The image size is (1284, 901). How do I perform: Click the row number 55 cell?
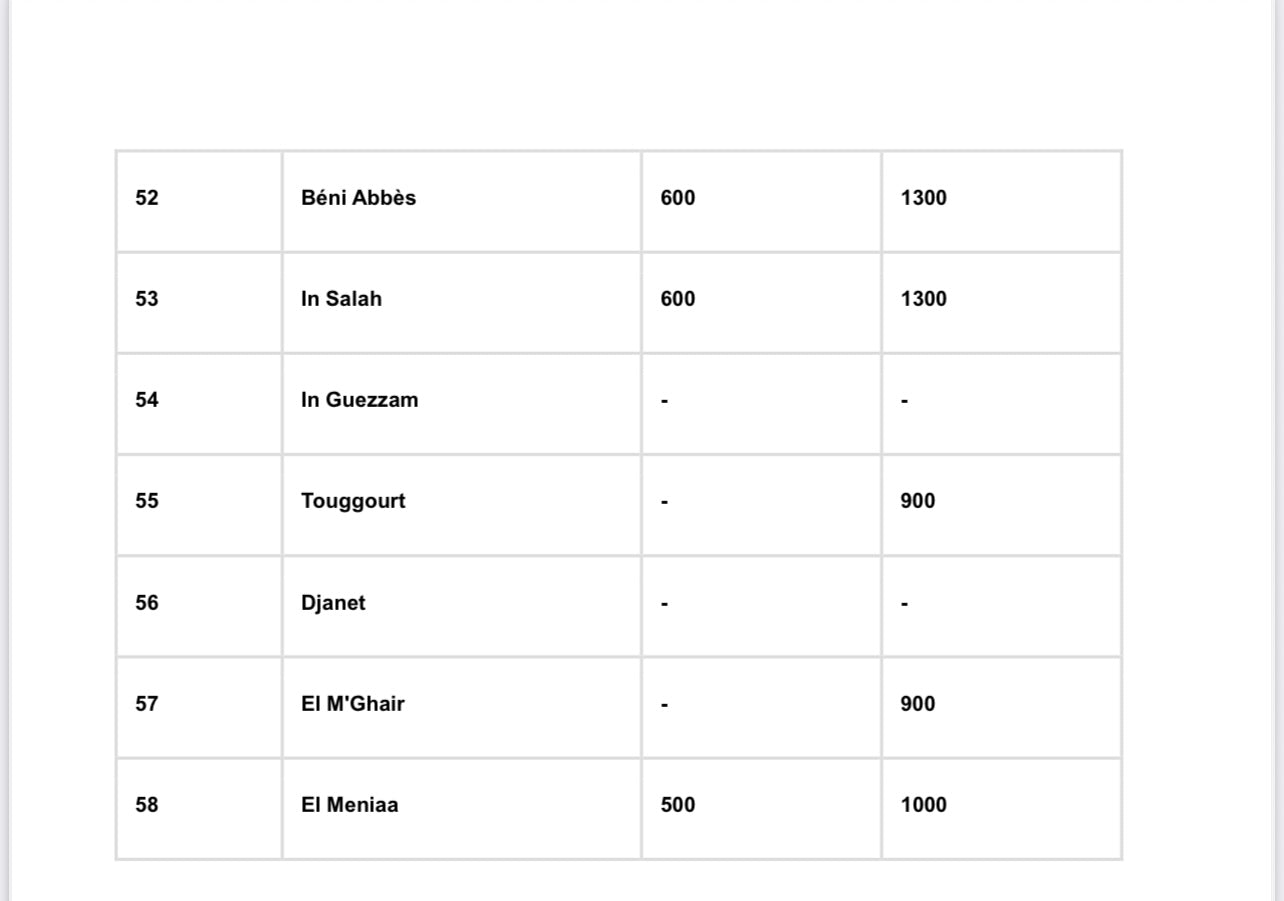point(147,501)
